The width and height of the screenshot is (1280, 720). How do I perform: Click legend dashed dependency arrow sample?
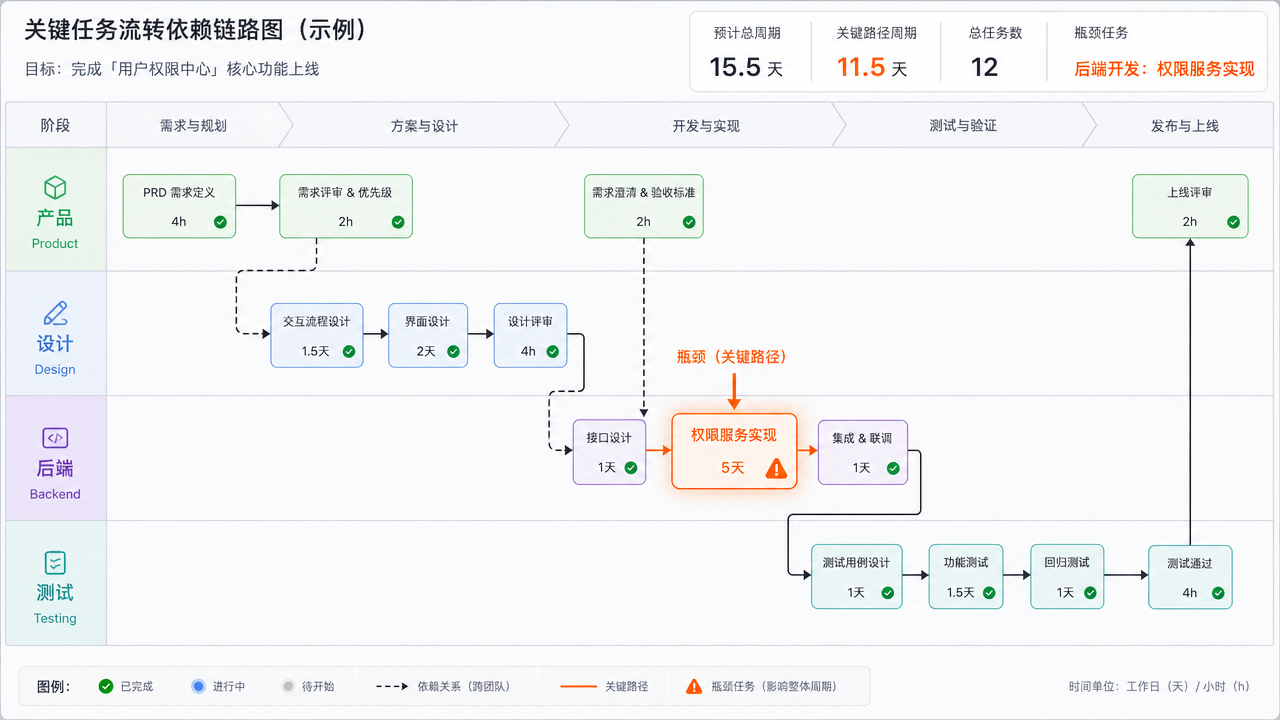pyautogui.click(x=392, y=686)
